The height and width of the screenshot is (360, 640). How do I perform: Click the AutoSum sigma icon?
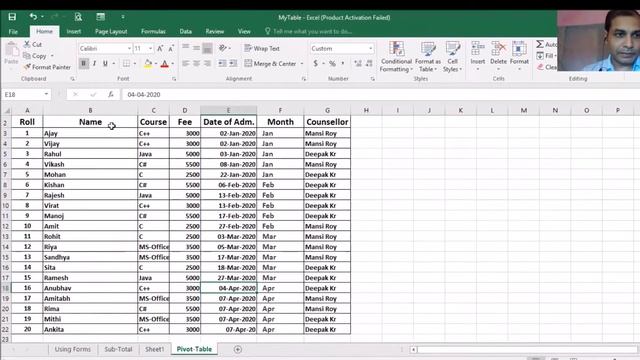[540, 44]
